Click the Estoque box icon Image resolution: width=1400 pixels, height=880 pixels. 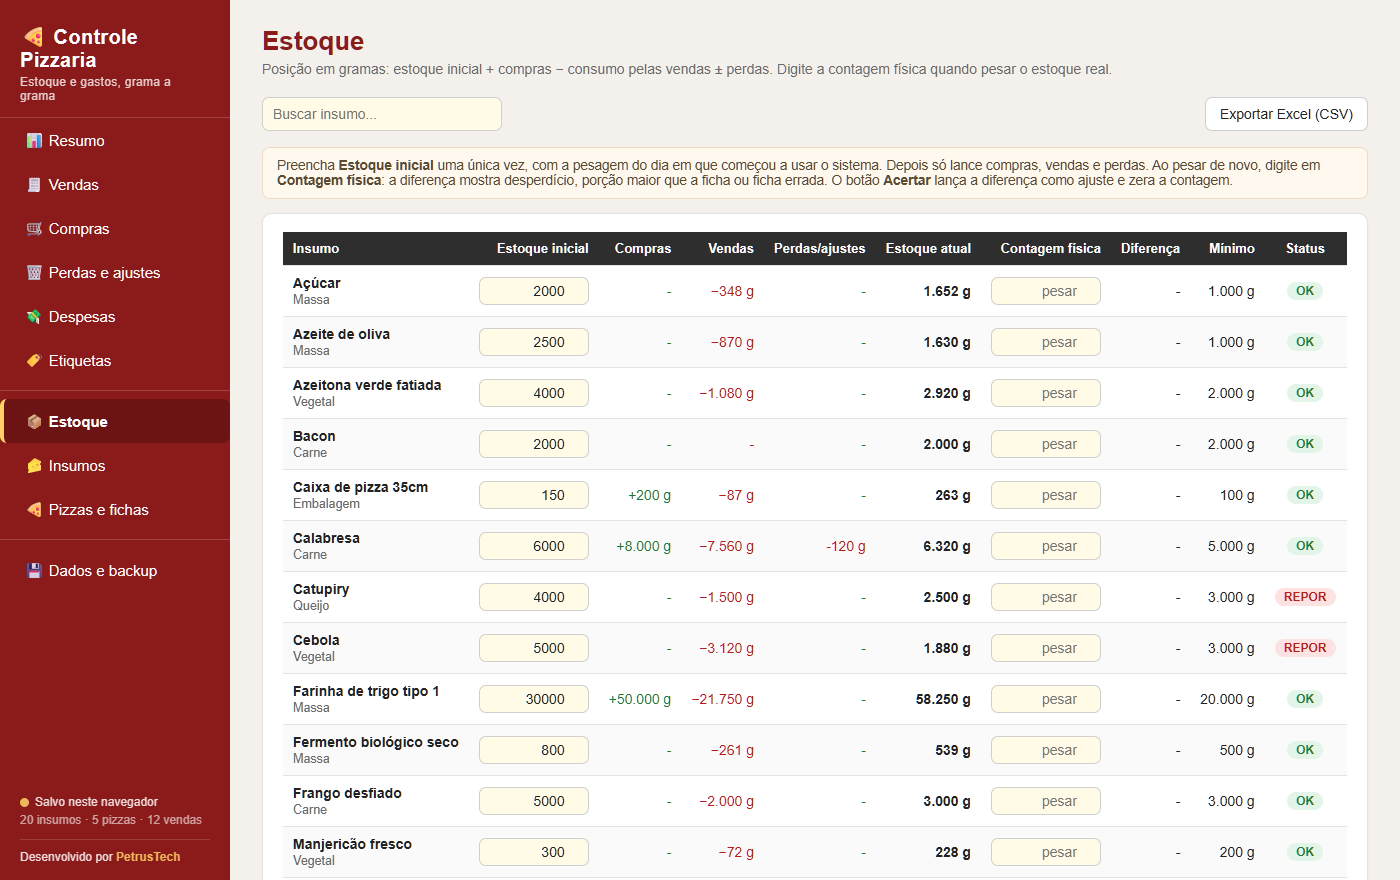coord(34,422)
